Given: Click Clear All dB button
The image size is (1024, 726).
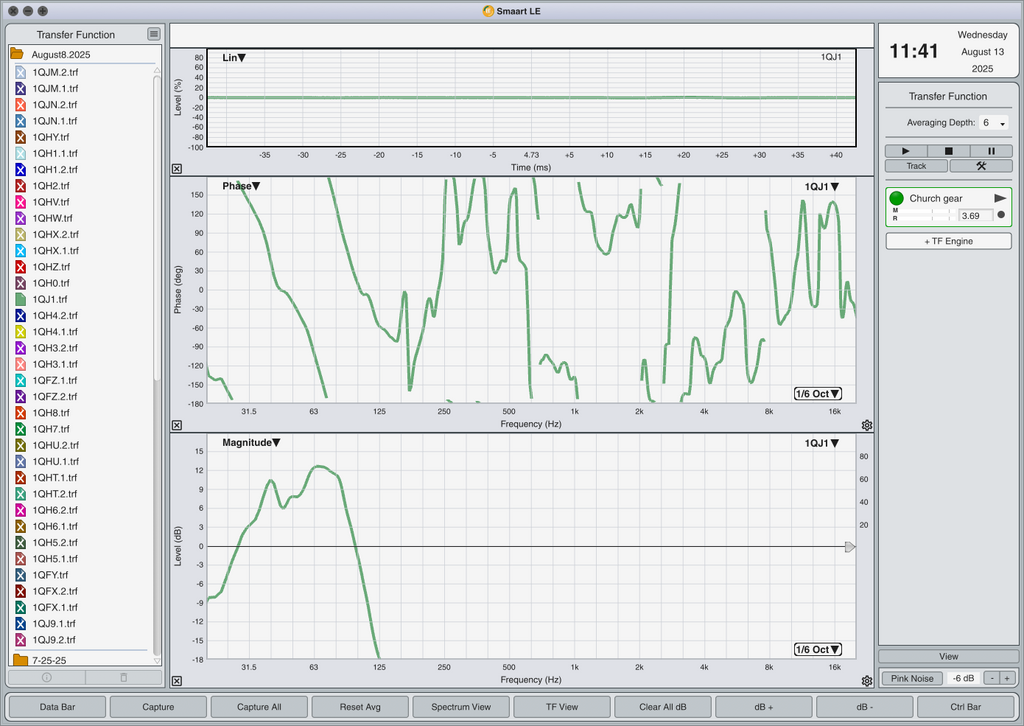Looking at the screenshot, I should click(x=663, y=706).
